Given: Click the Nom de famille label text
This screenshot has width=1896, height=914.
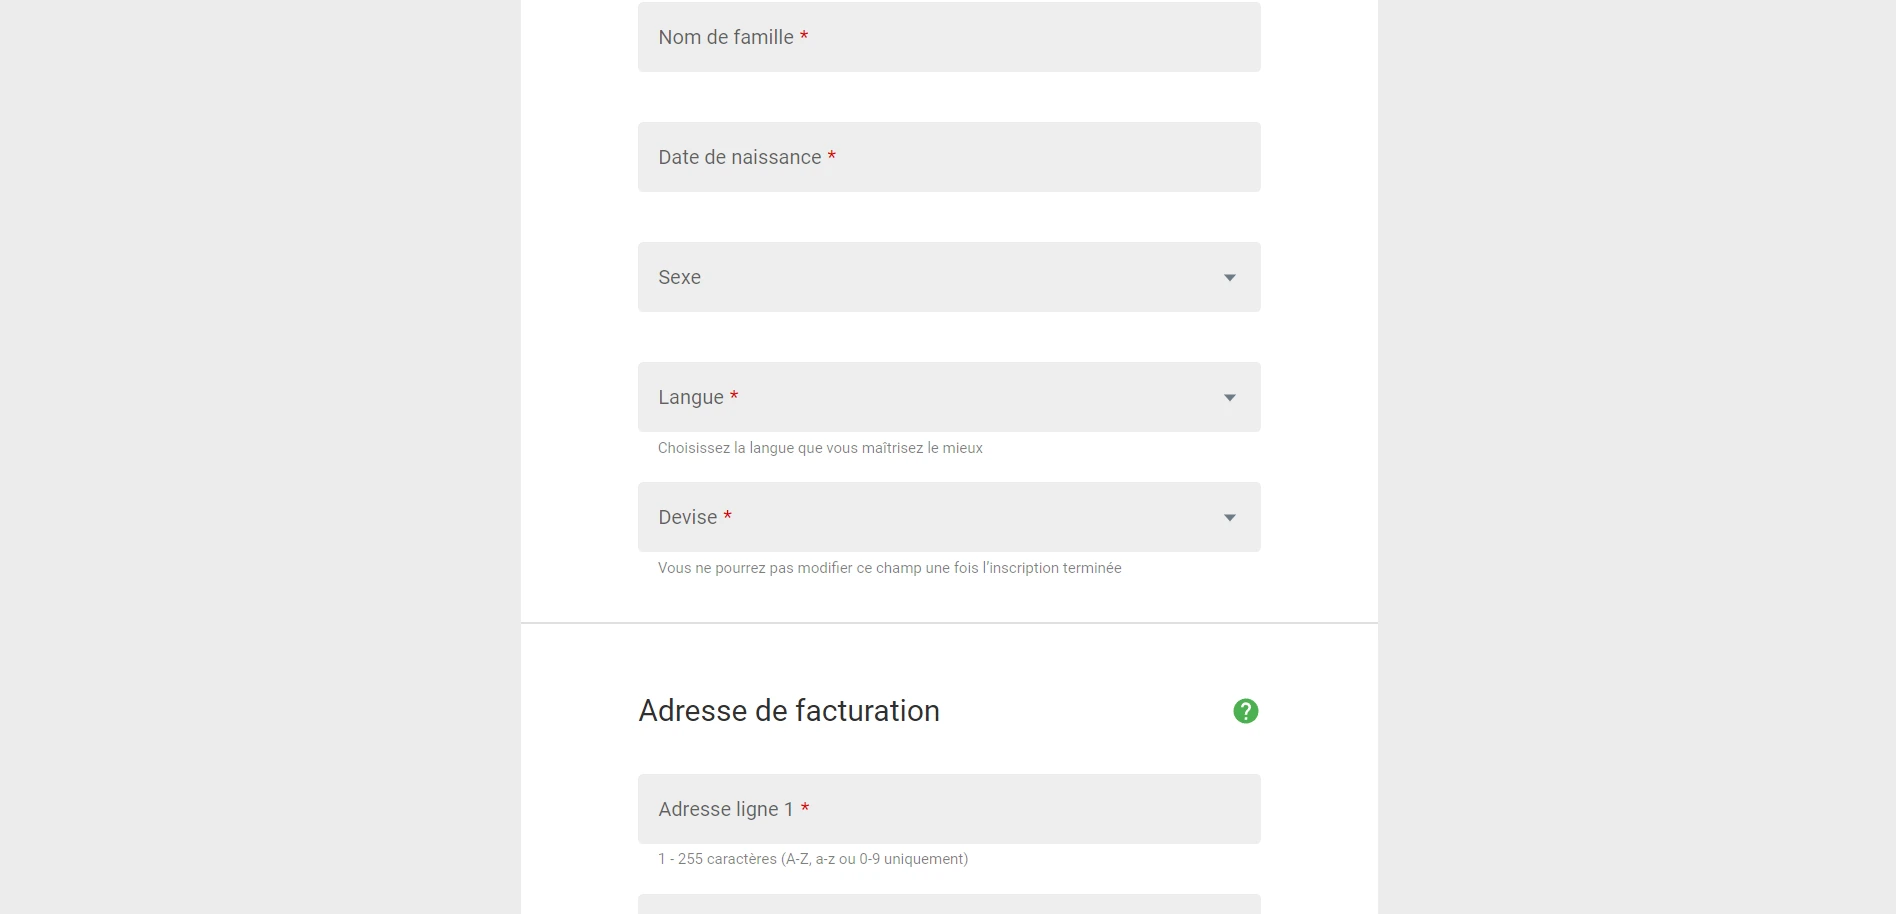Looking at the screenshot, I should 726,37.
